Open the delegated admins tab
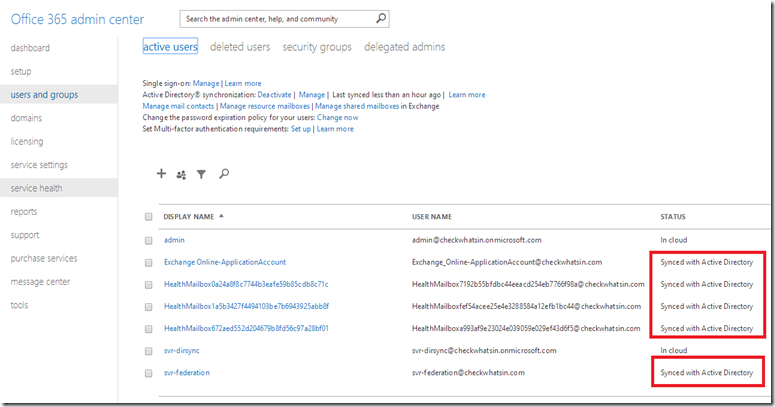 [x=404, y=47]
